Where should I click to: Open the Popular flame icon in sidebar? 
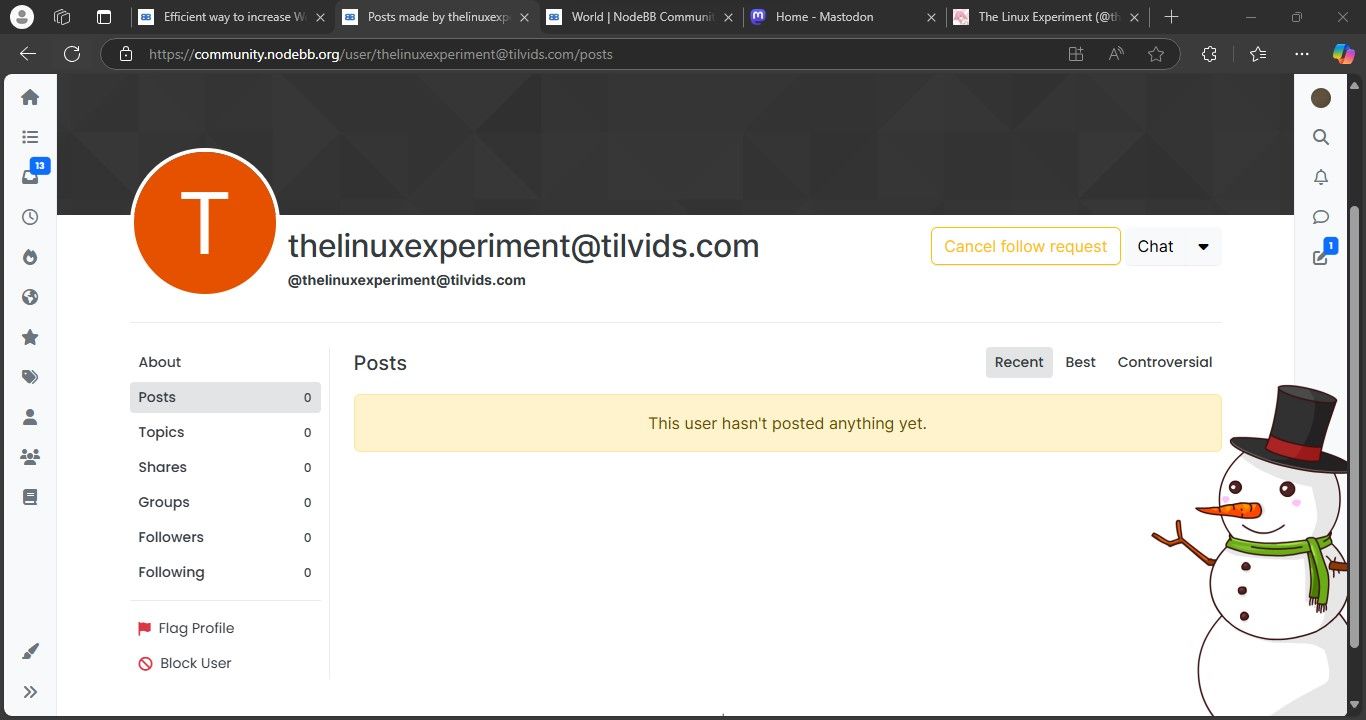[x=30, y=257]
